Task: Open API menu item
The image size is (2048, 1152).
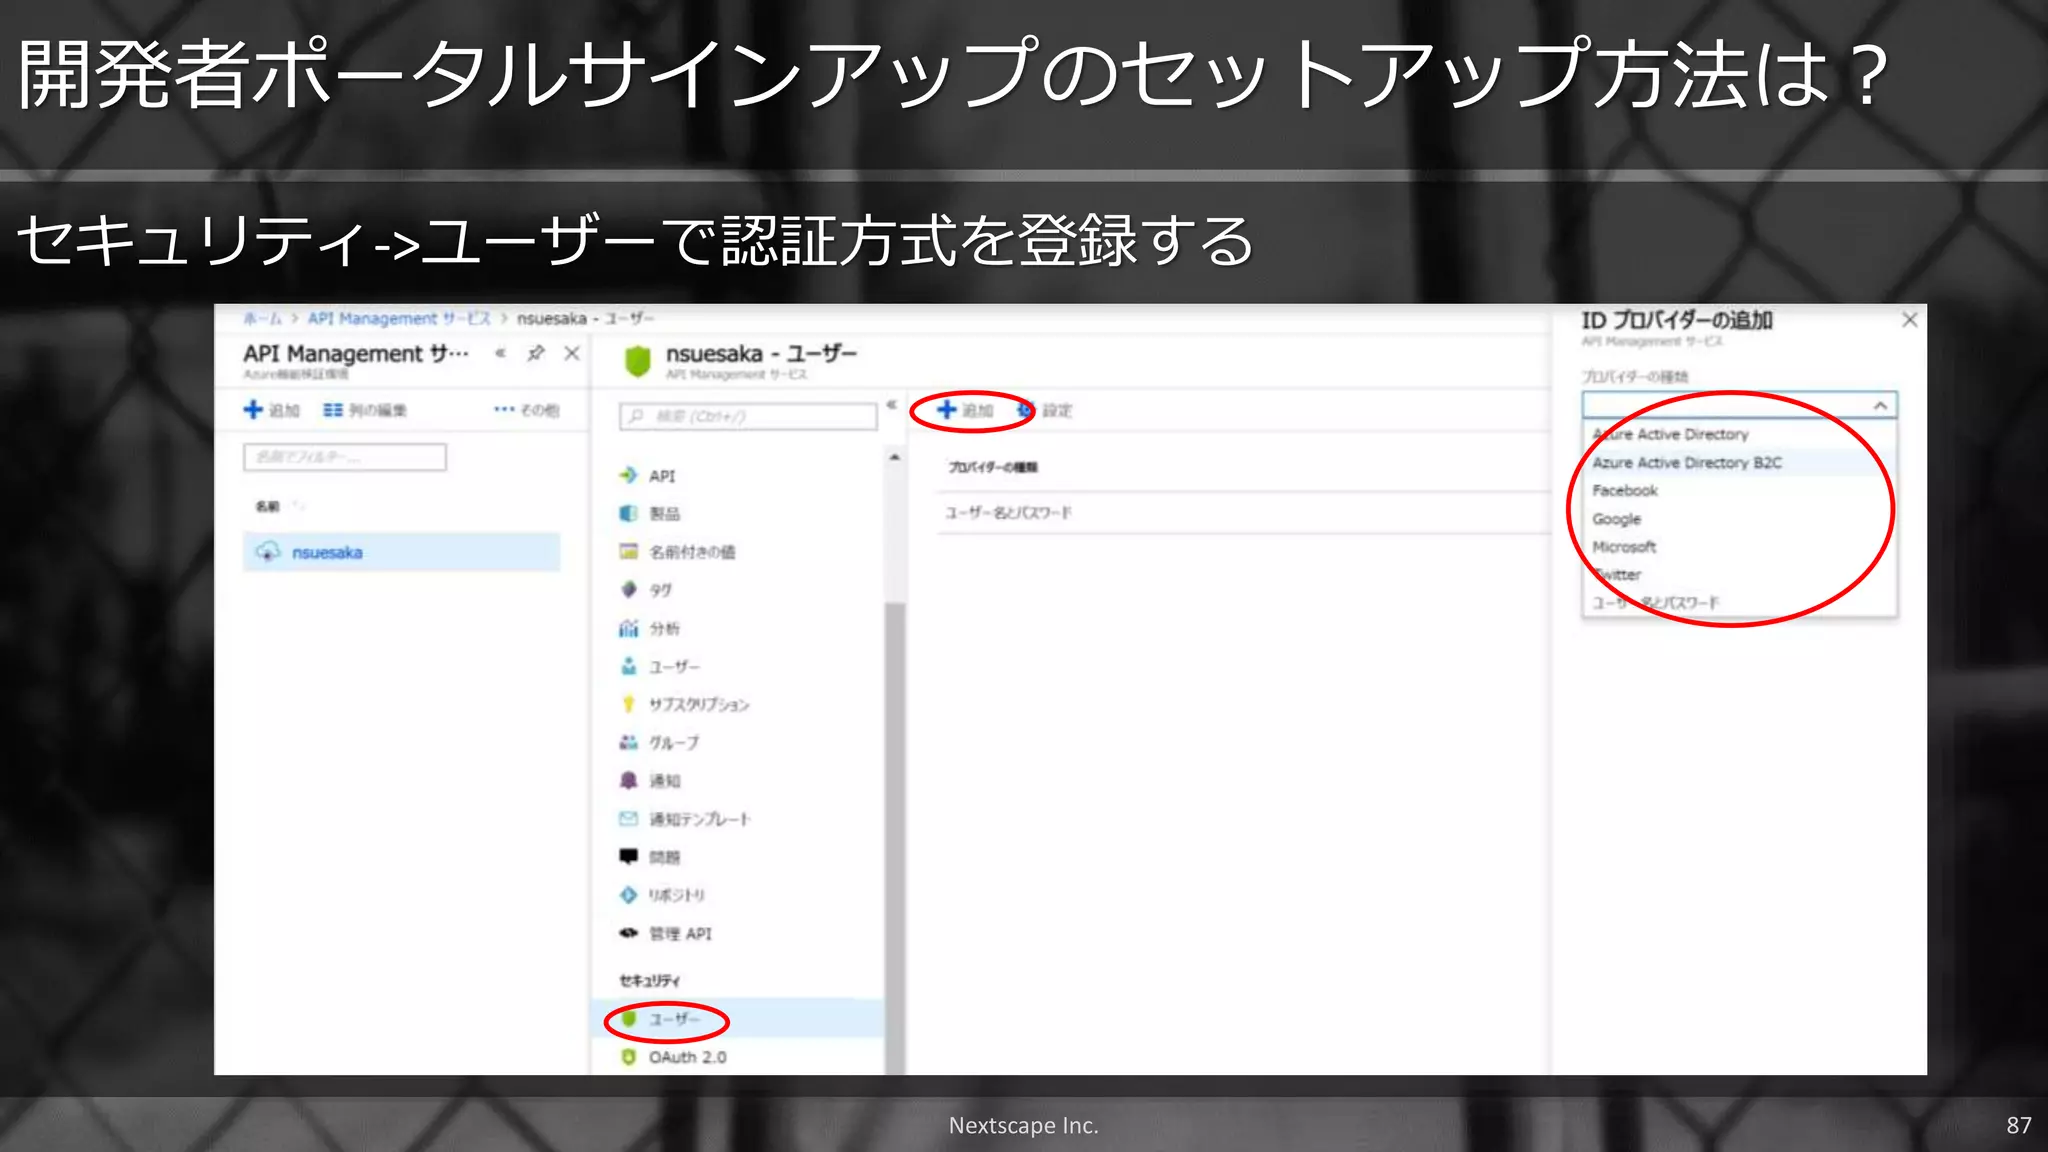Action: (647, 476)
